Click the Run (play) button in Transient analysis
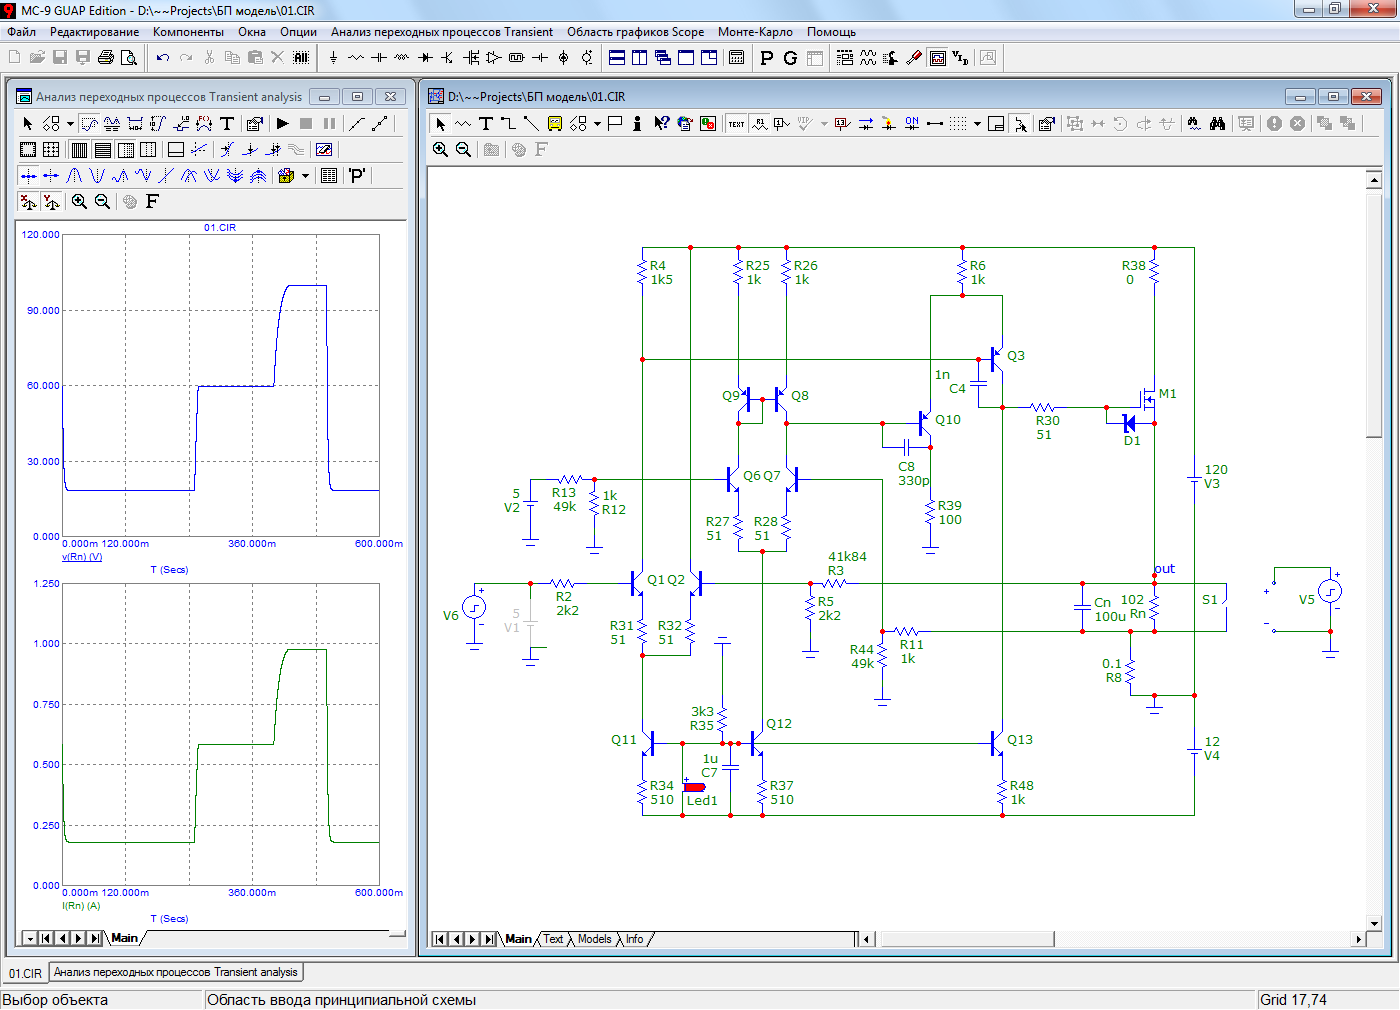 (283, 124)
